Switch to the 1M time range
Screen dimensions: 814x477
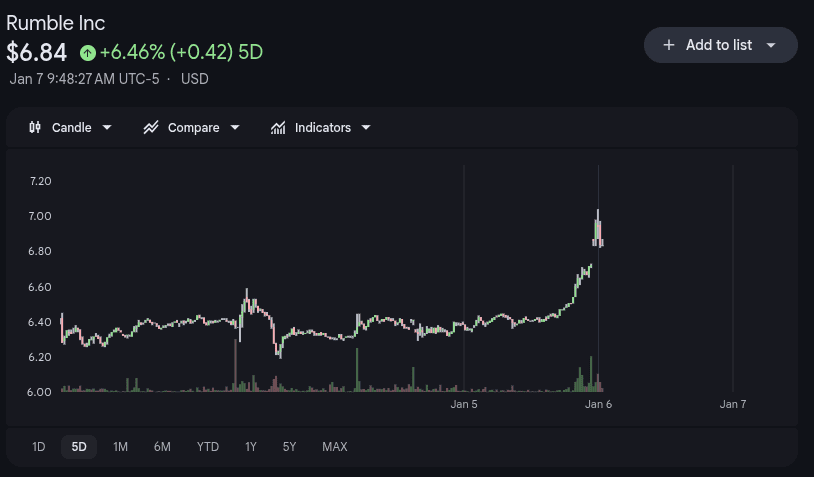[120, 447]
